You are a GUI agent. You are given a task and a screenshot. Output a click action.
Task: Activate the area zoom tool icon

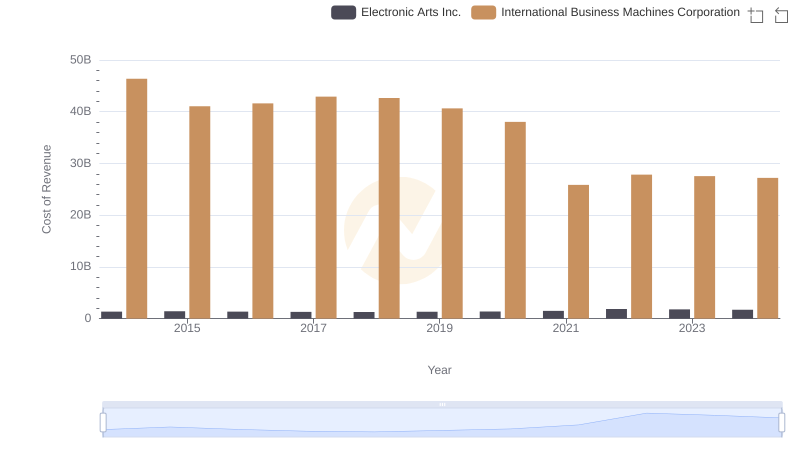pyautogui.click(x=756, y=15)
